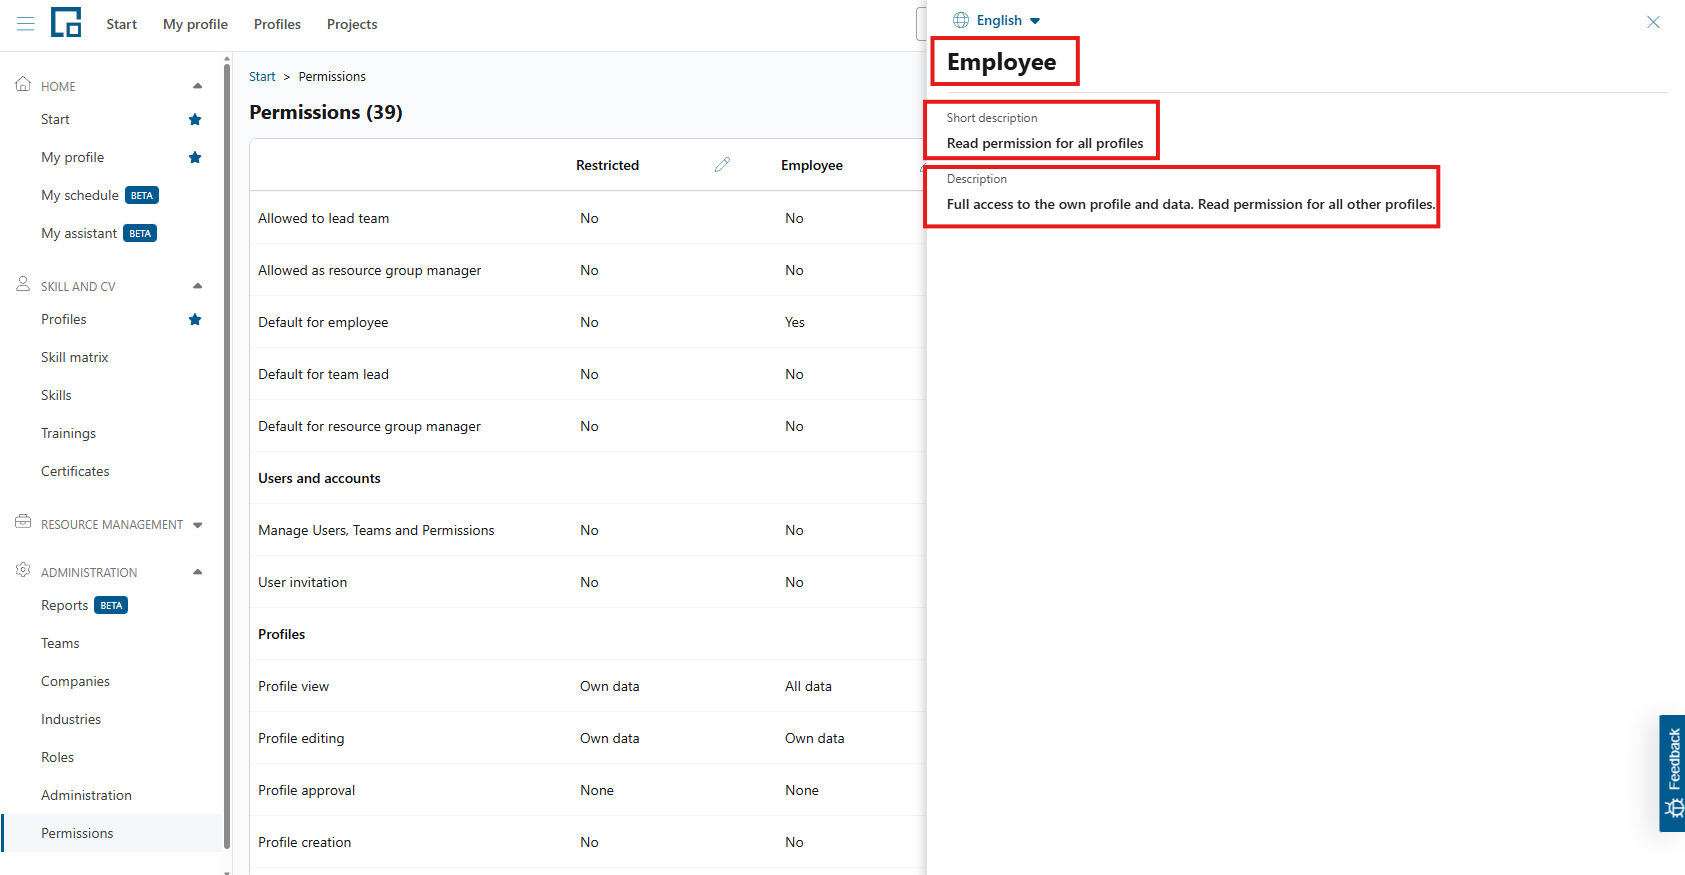This screenshot has width=1685, height=875.
Task: Click the application logo icon
Action: click(x=66, y=22)
